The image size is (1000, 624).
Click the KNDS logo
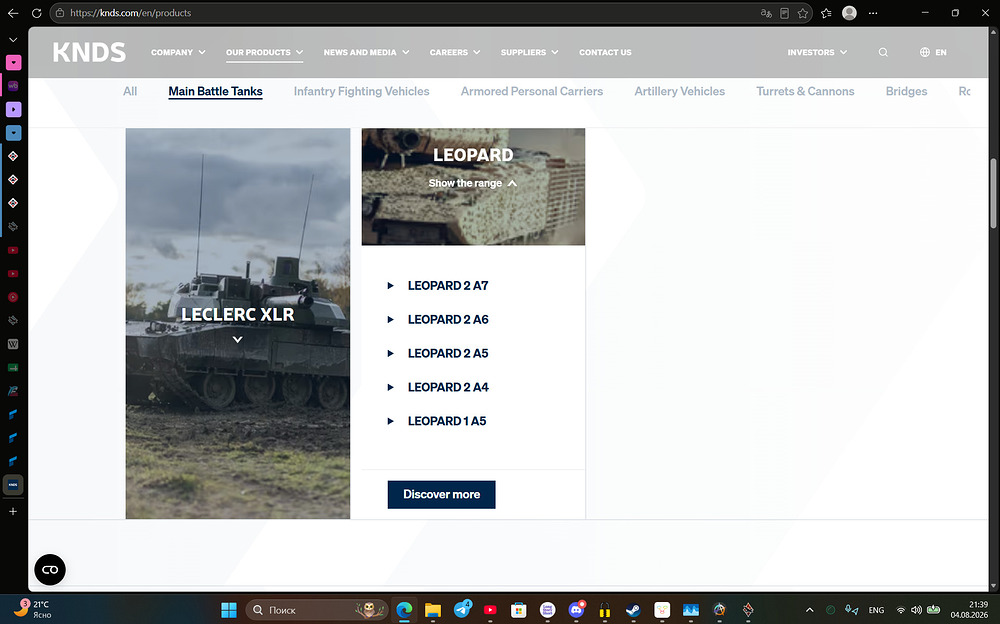pos(89,52)
